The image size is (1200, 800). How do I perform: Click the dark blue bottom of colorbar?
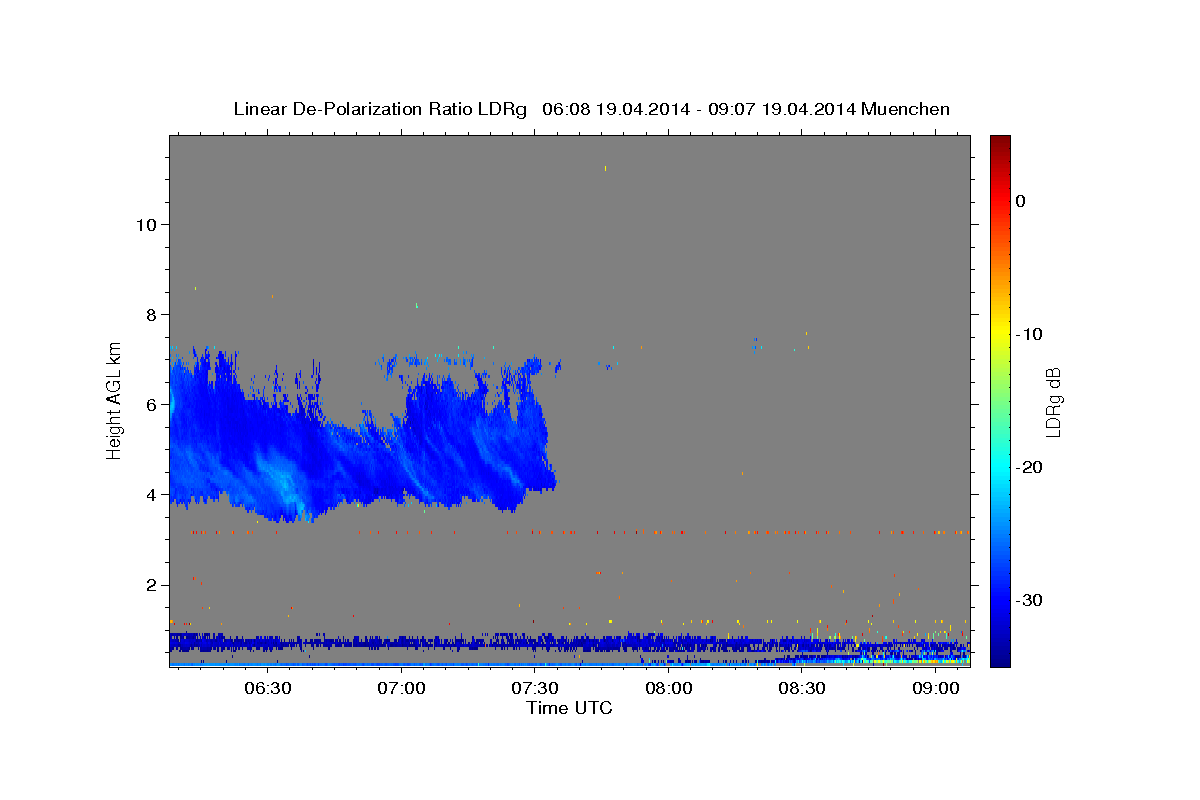(1000, 655)
